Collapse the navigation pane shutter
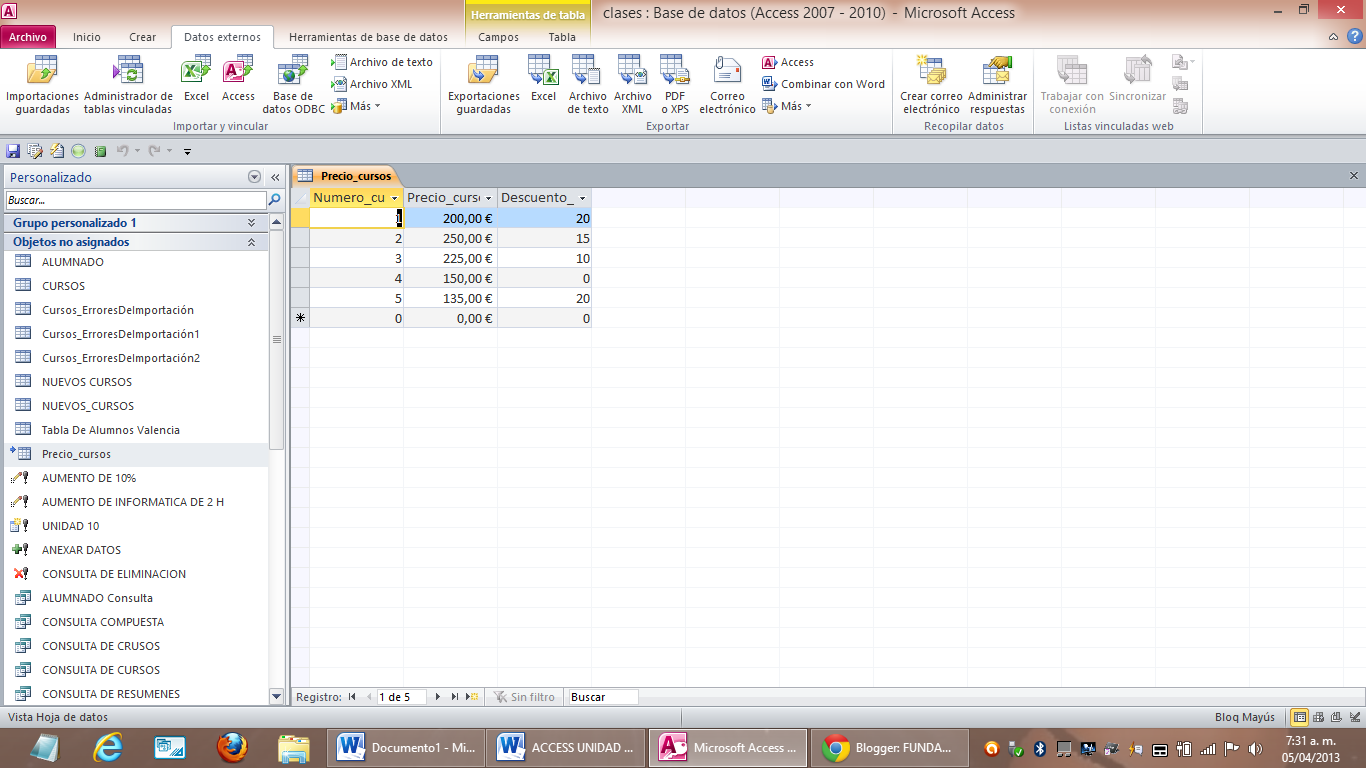Screen dimensions: 1366x768 [x=275, y=176]
